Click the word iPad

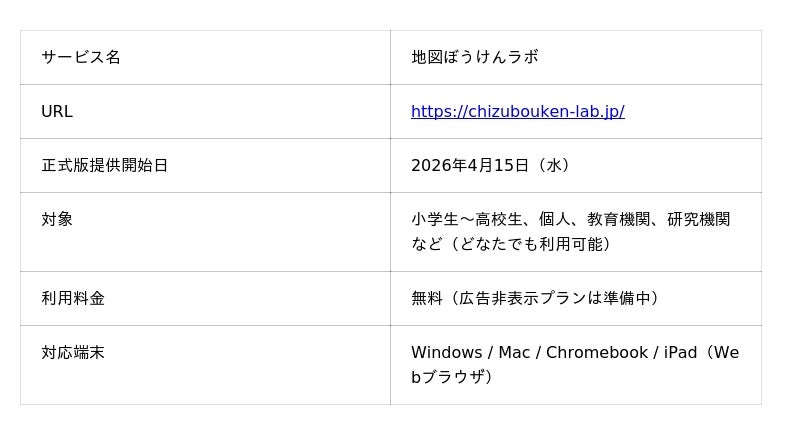(x=677, y=353)
